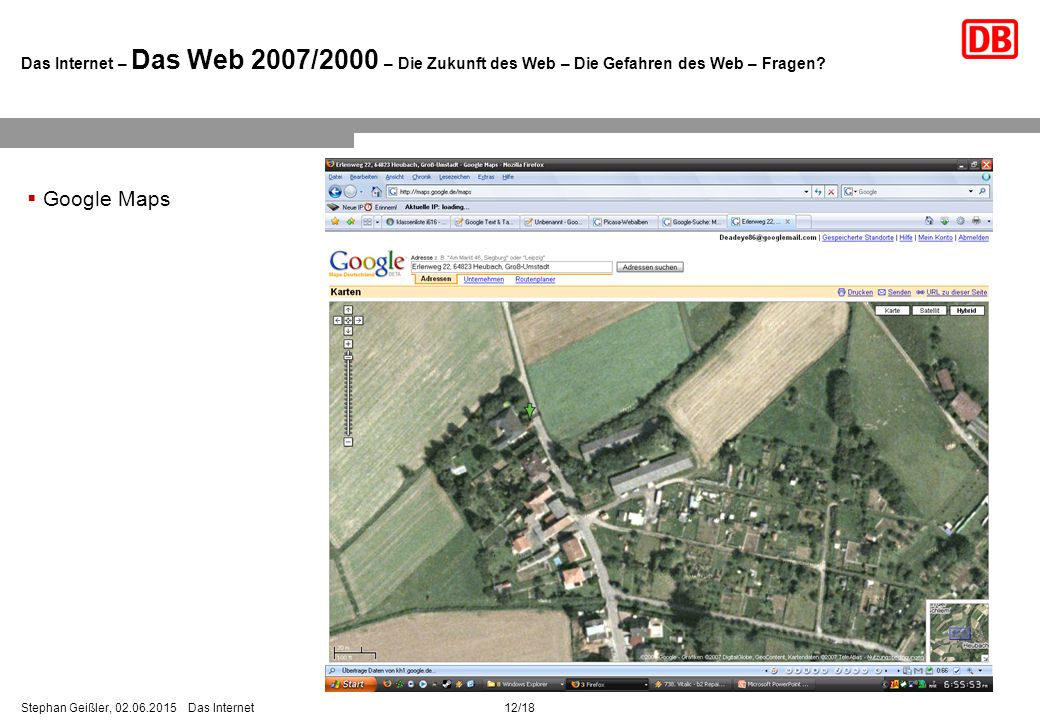Click the yellow star bookmark icon
The image size is (1040, 720).
point(335,221)
